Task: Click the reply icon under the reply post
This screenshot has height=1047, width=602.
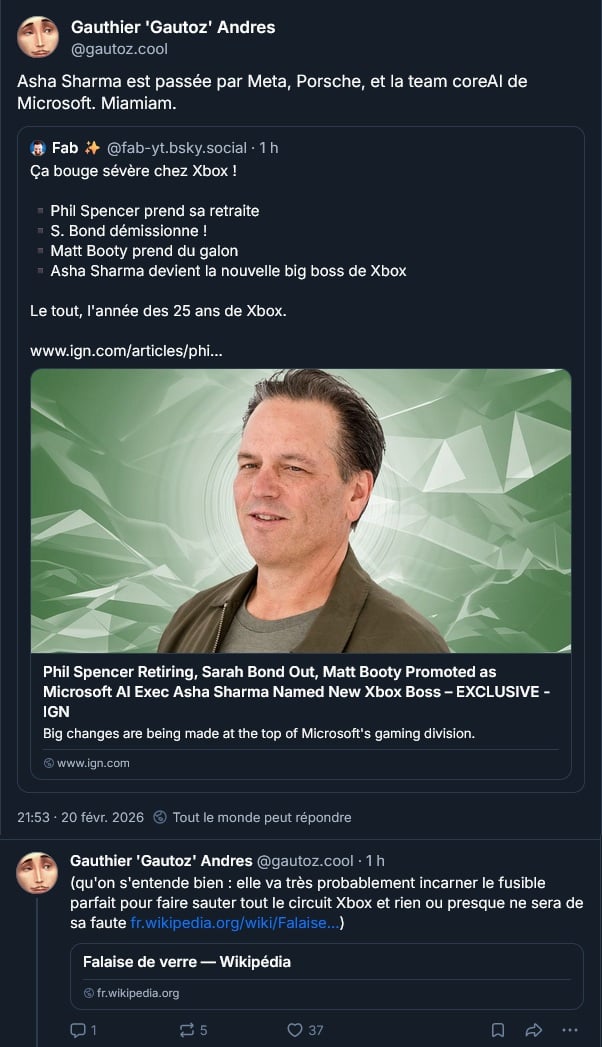Action: pos(78,1030)
